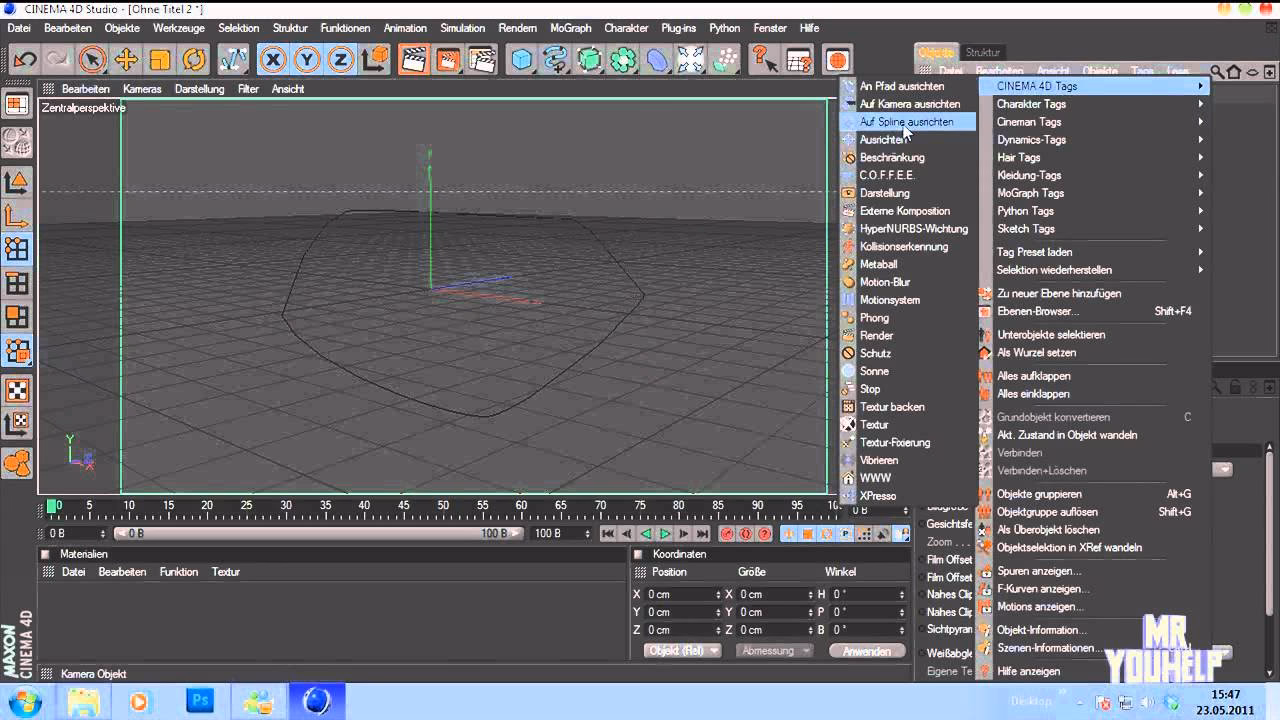Image resolution: width=1280 pixels, height=720 pixels.
Task: Click the red Record Active Objects button
Action: [x=727, y=534]
